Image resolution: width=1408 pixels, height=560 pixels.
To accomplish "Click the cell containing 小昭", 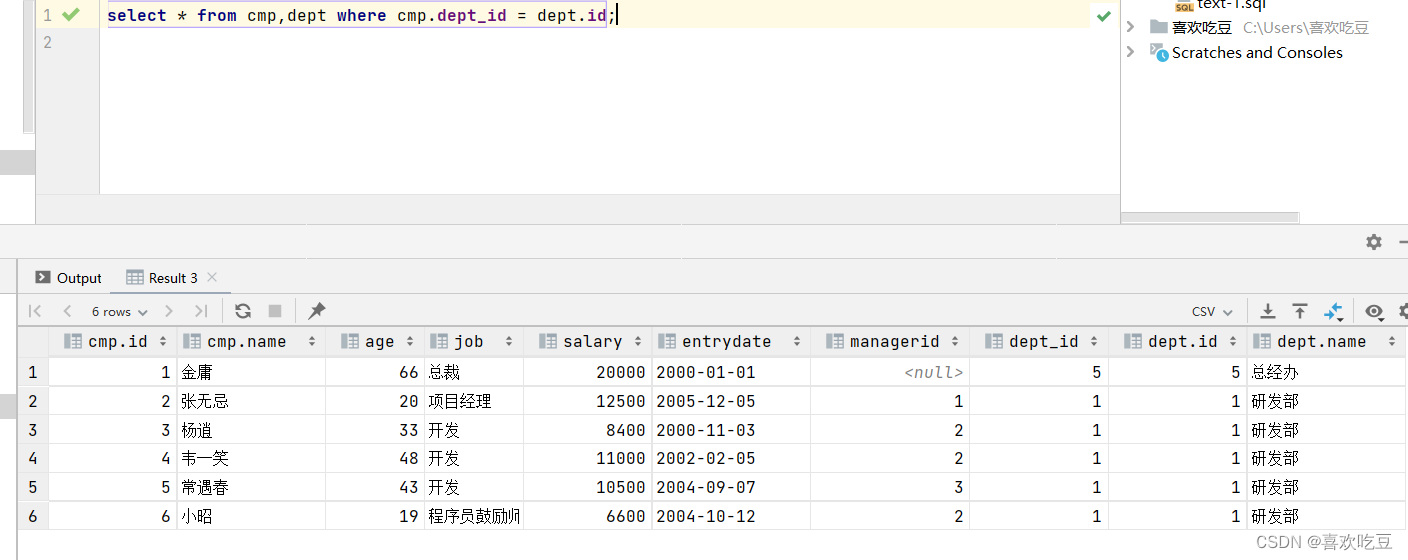I will tap(251, 517).
